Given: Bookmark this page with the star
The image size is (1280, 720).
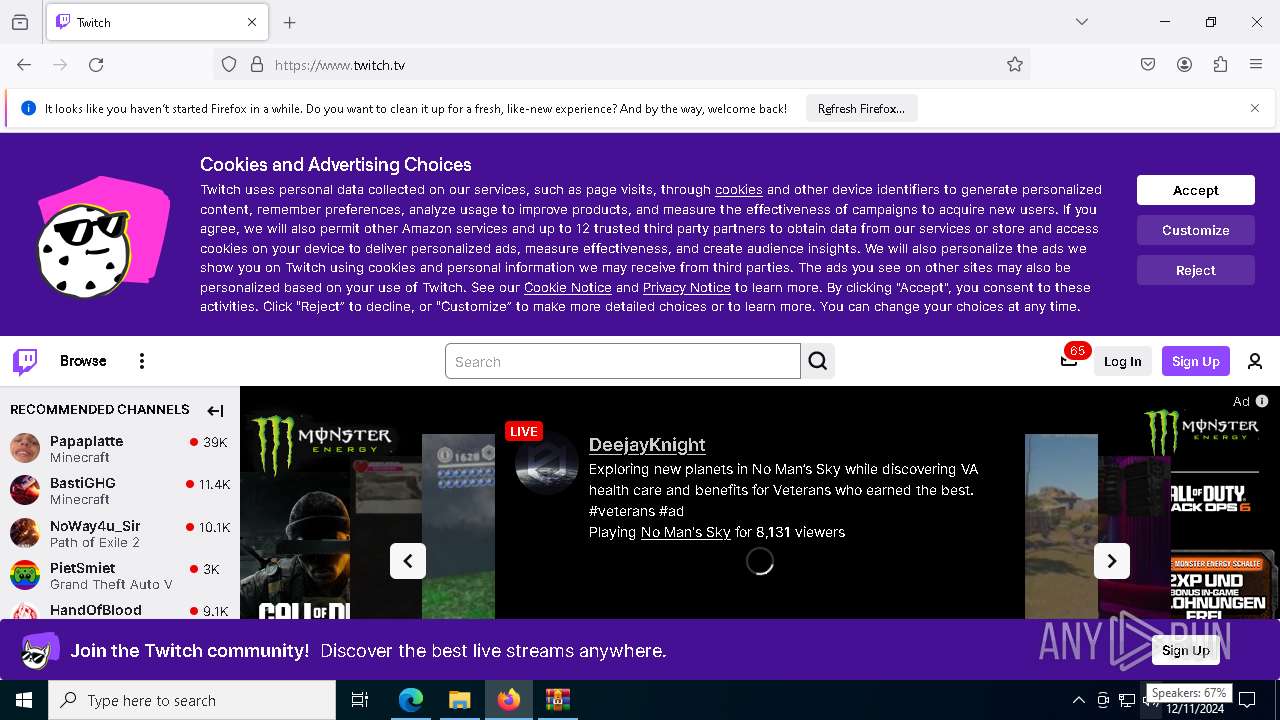Looking at the screenshot, I should pos(1015,65).
